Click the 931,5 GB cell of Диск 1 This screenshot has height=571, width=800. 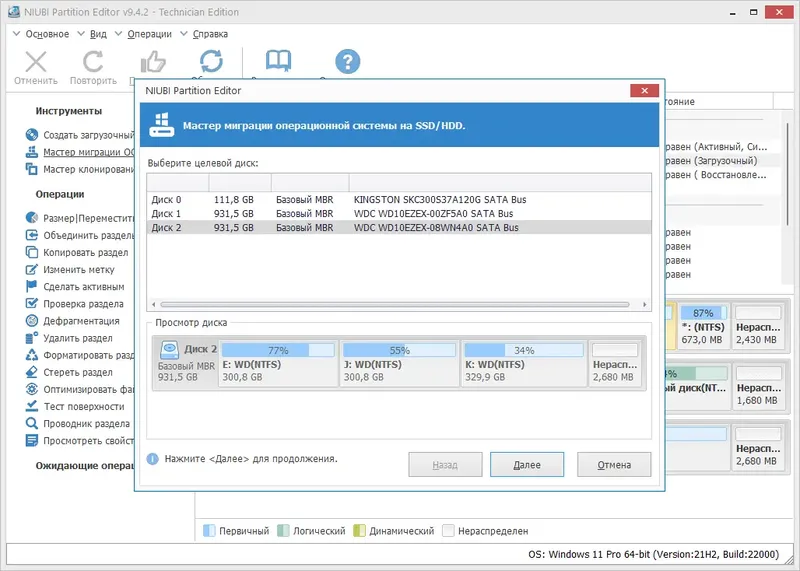[x=234, y=213]
